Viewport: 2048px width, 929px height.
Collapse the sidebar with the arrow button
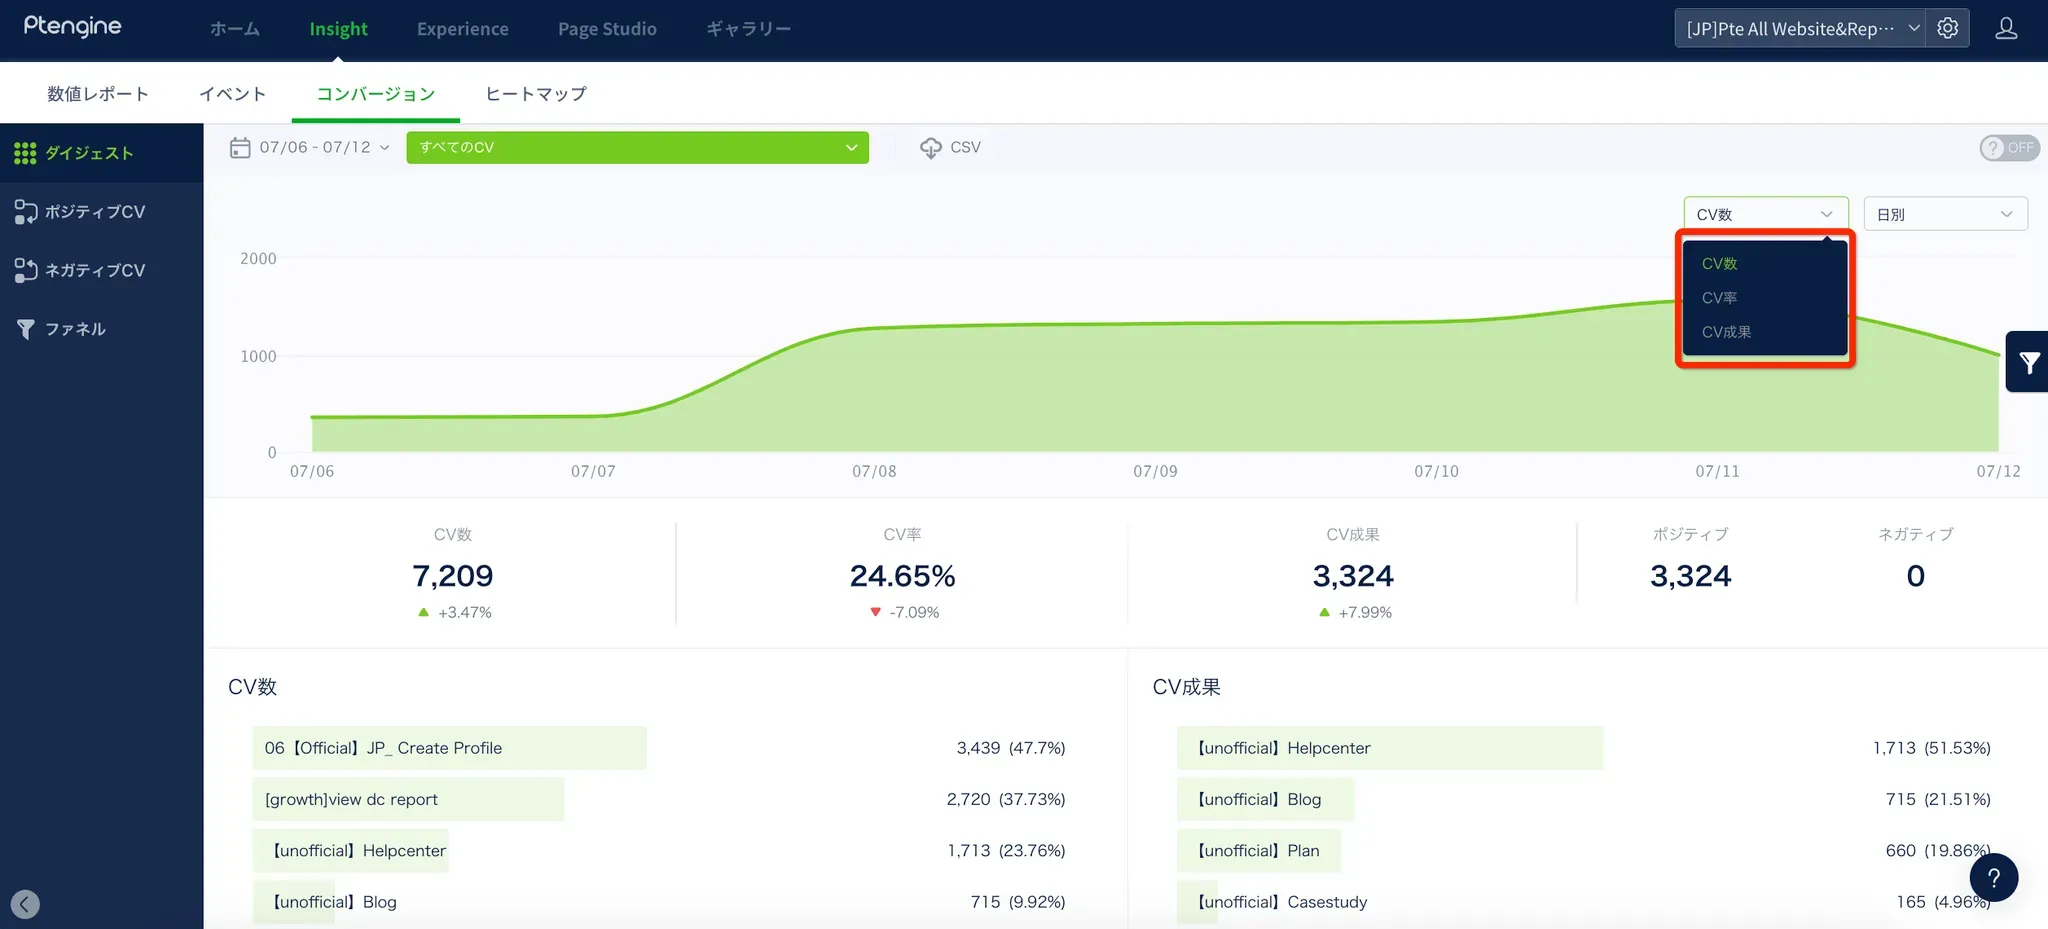pos(25,904)
